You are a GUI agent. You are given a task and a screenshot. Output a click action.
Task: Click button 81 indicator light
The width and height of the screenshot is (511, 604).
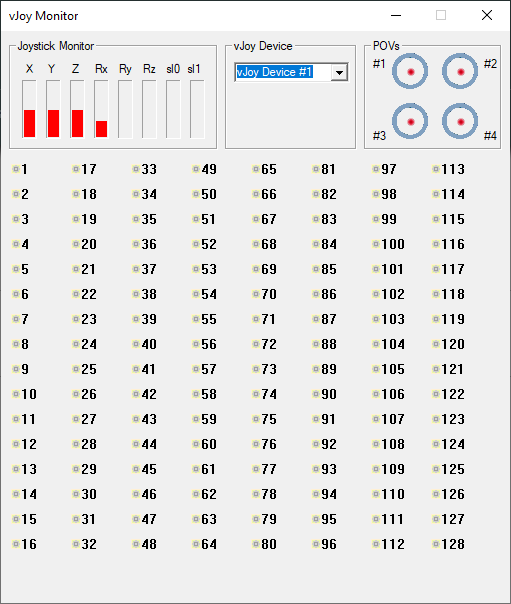coord(316,169)
